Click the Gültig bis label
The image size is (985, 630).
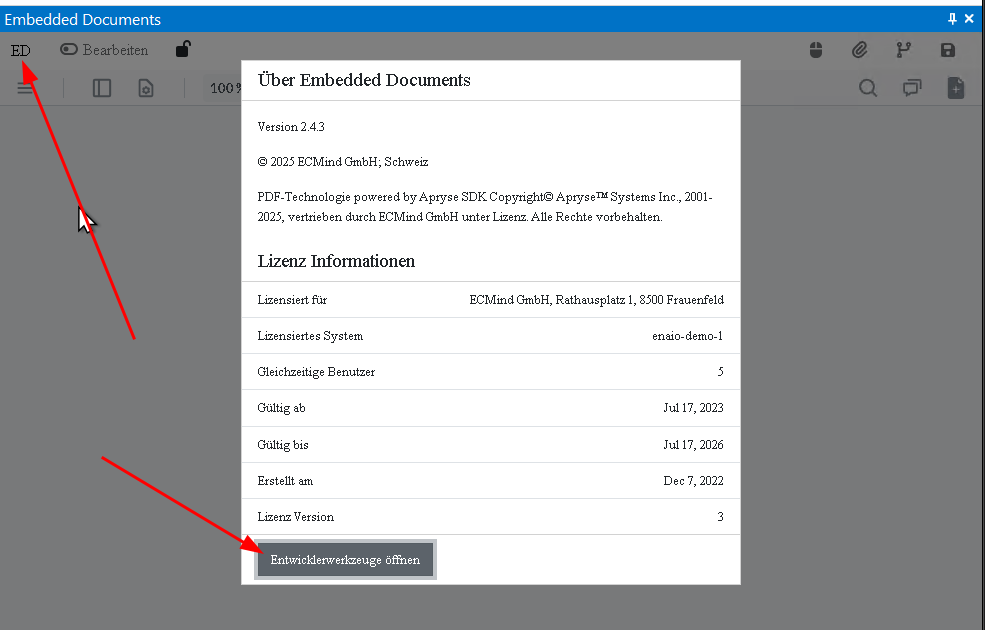point(283,445)
